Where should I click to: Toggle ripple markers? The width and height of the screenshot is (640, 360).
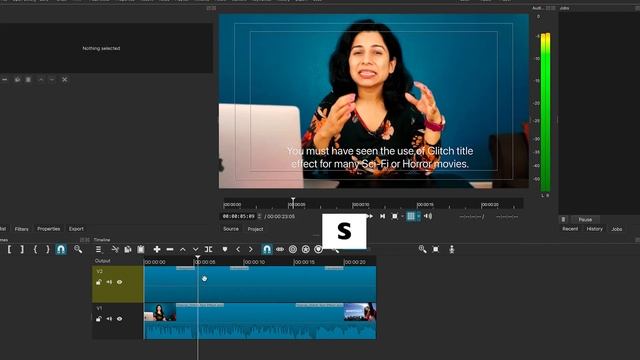(318, 249)
